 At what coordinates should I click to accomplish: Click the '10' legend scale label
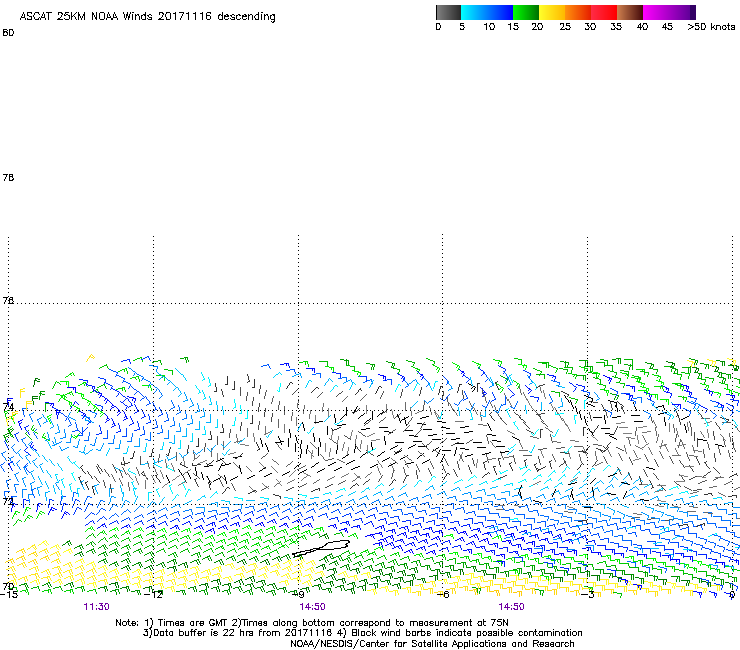489,27
